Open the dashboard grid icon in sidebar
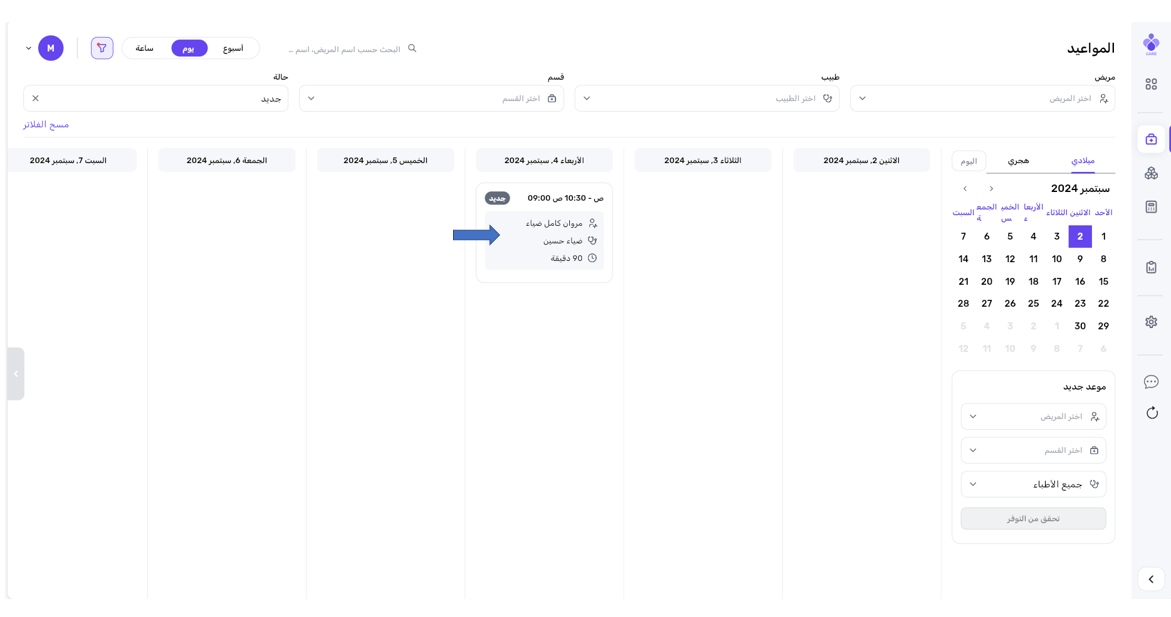The image size is (1171, 617). pos(1151,85)
